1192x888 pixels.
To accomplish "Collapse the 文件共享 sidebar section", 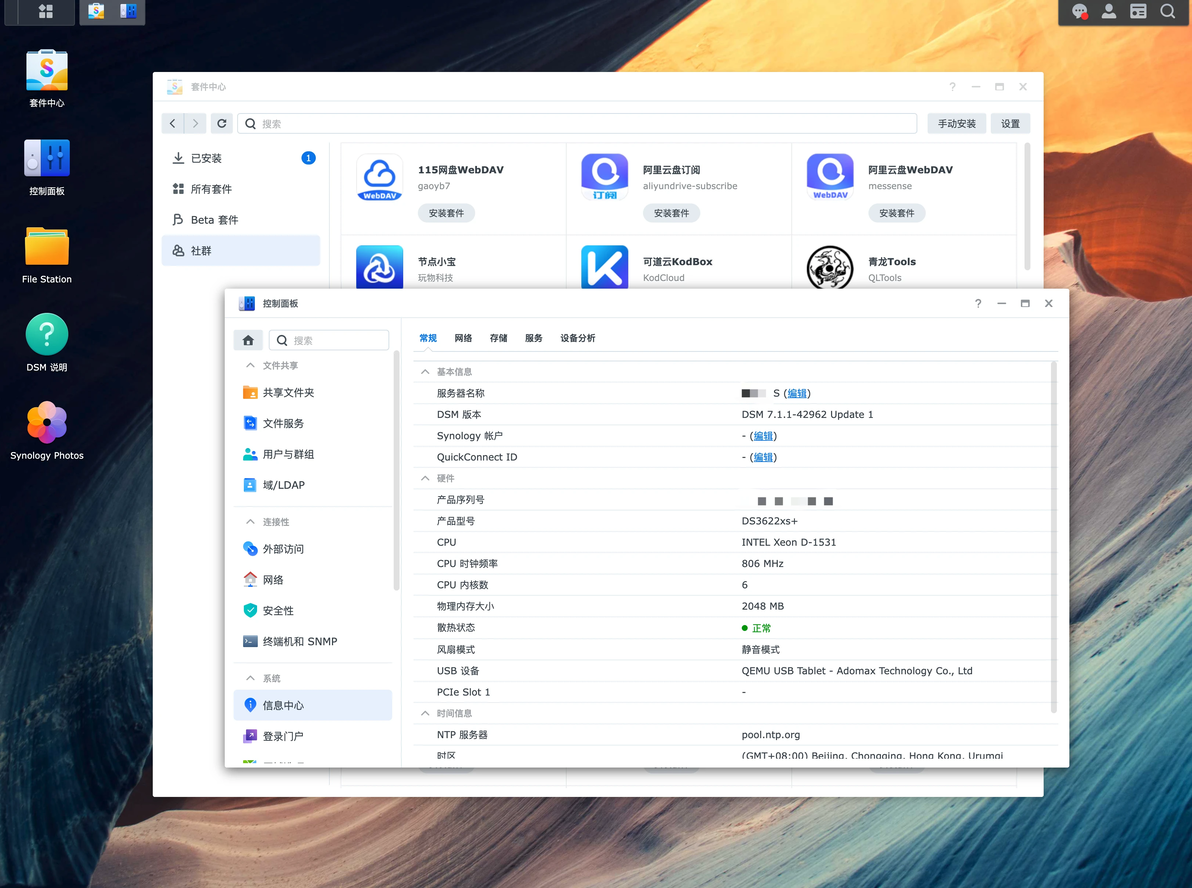I will click(x=250, y=366).
